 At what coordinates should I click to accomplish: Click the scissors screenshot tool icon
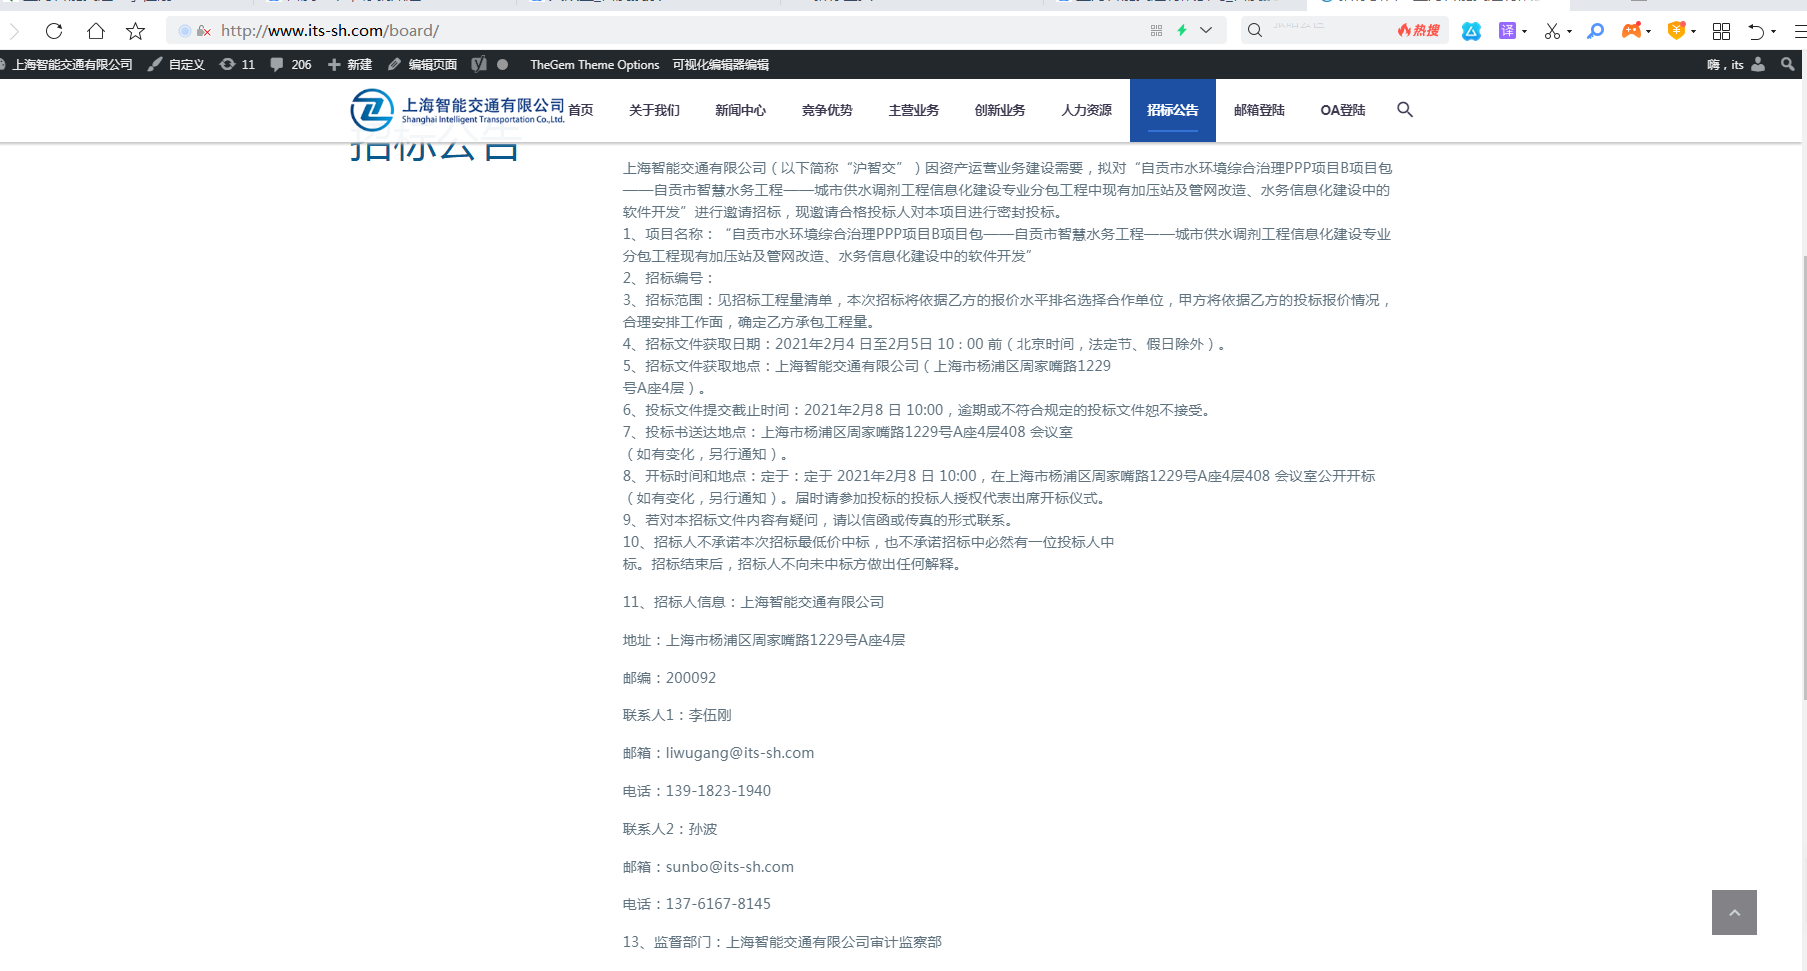(1552, 31)
